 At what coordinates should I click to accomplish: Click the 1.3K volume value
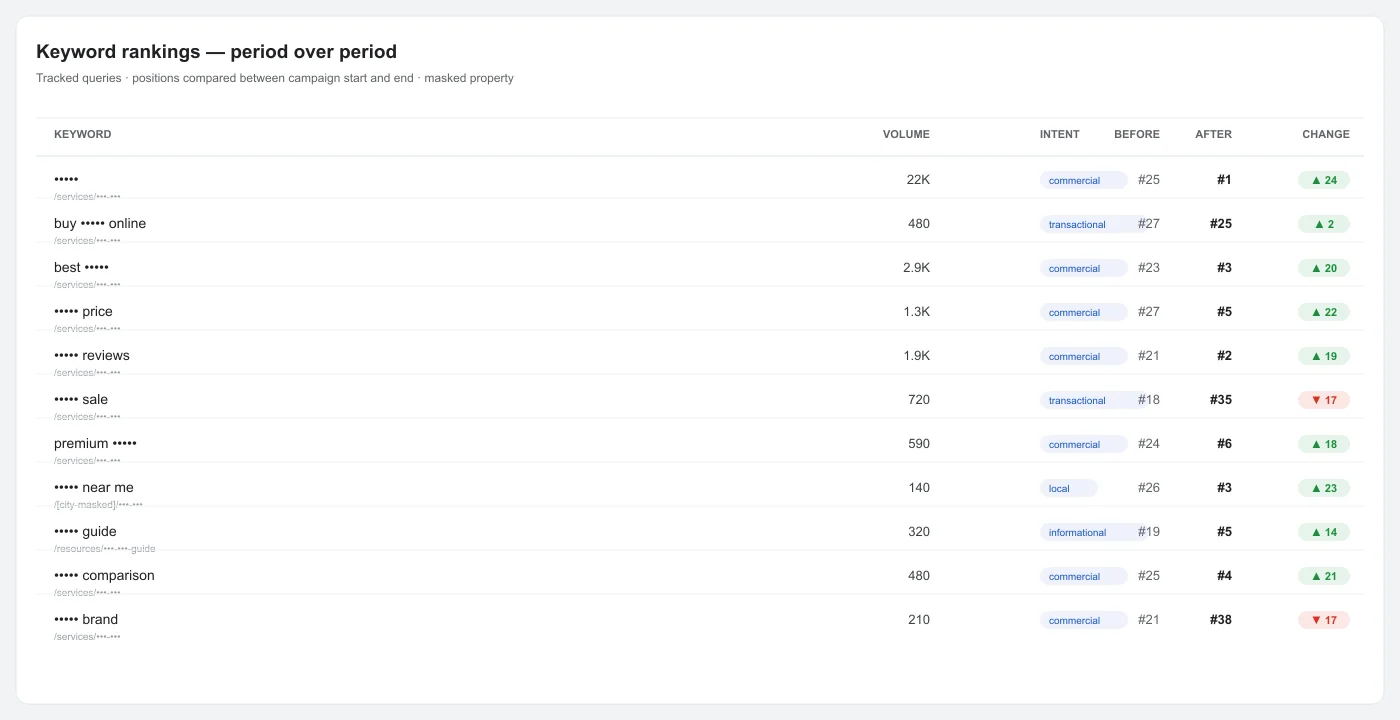916,312
